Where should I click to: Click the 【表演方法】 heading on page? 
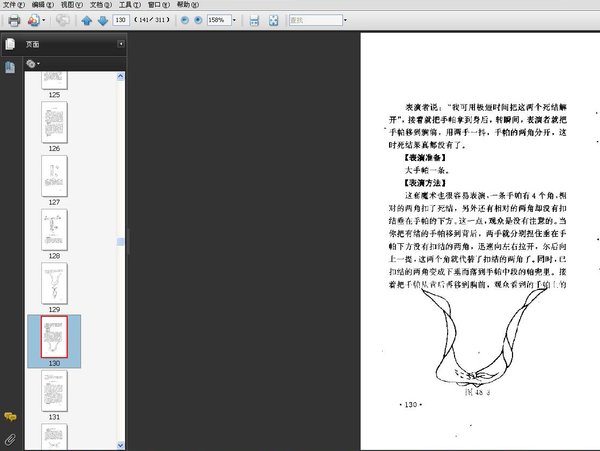426,183
